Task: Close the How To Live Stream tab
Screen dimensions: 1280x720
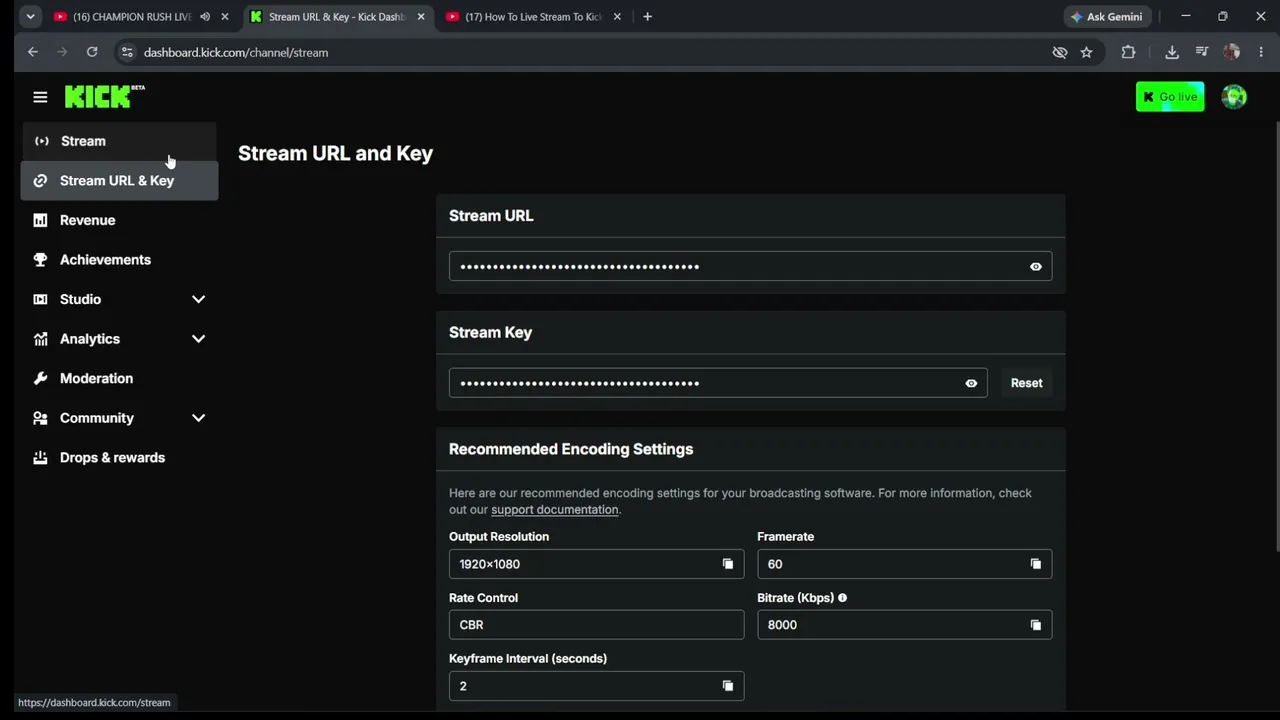Action: click(617, 17)
